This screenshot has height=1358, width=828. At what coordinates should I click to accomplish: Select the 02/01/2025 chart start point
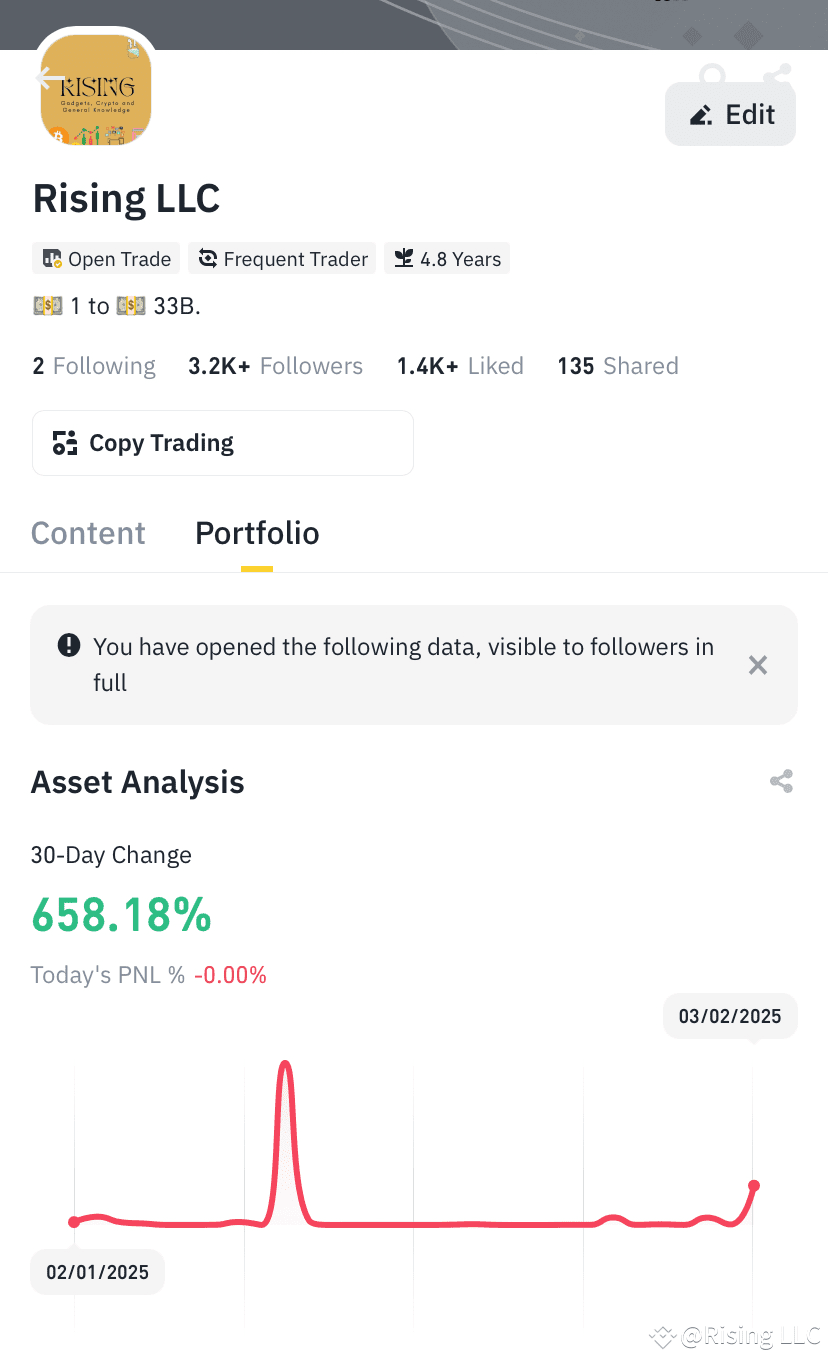[74, 1222]
